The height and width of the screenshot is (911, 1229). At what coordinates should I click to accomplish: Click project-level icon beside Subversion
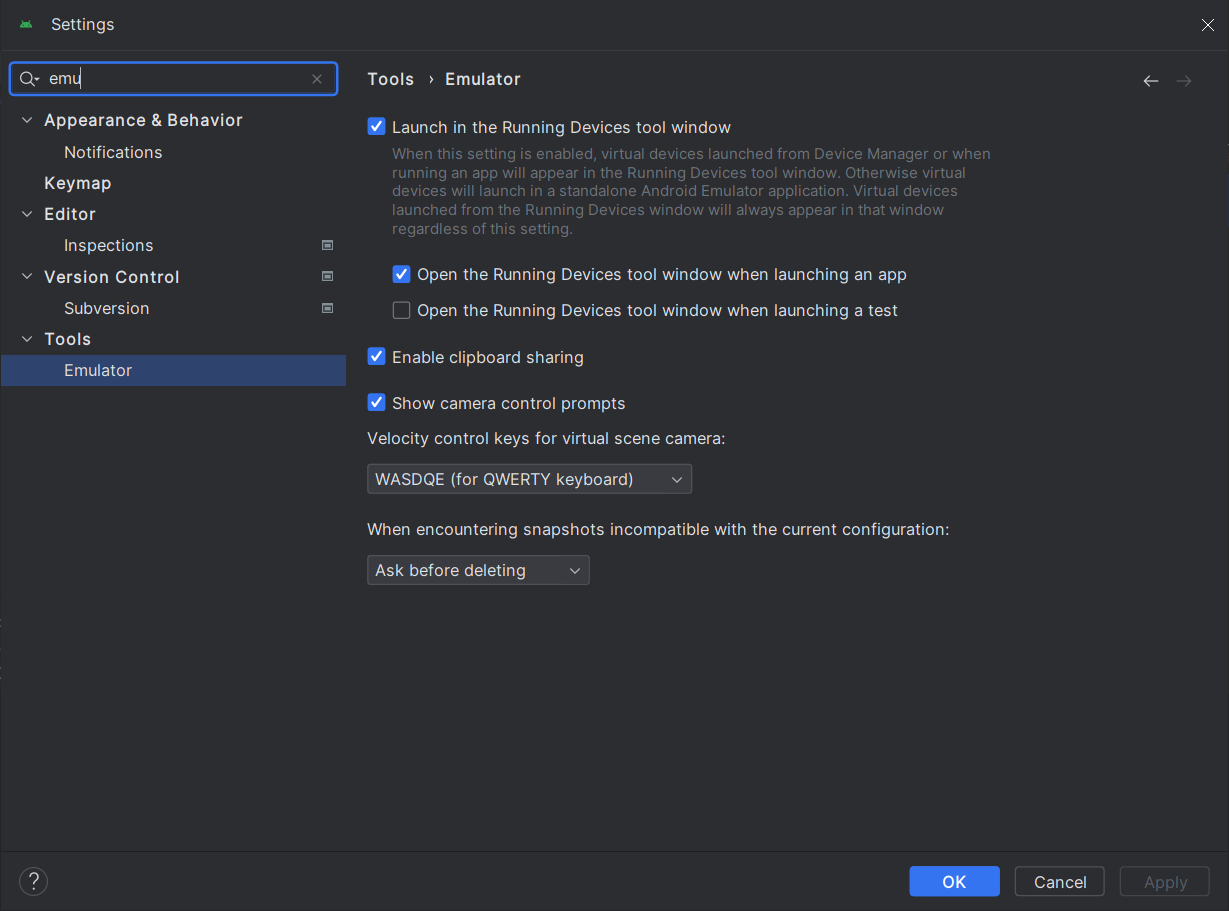[327, 308]
